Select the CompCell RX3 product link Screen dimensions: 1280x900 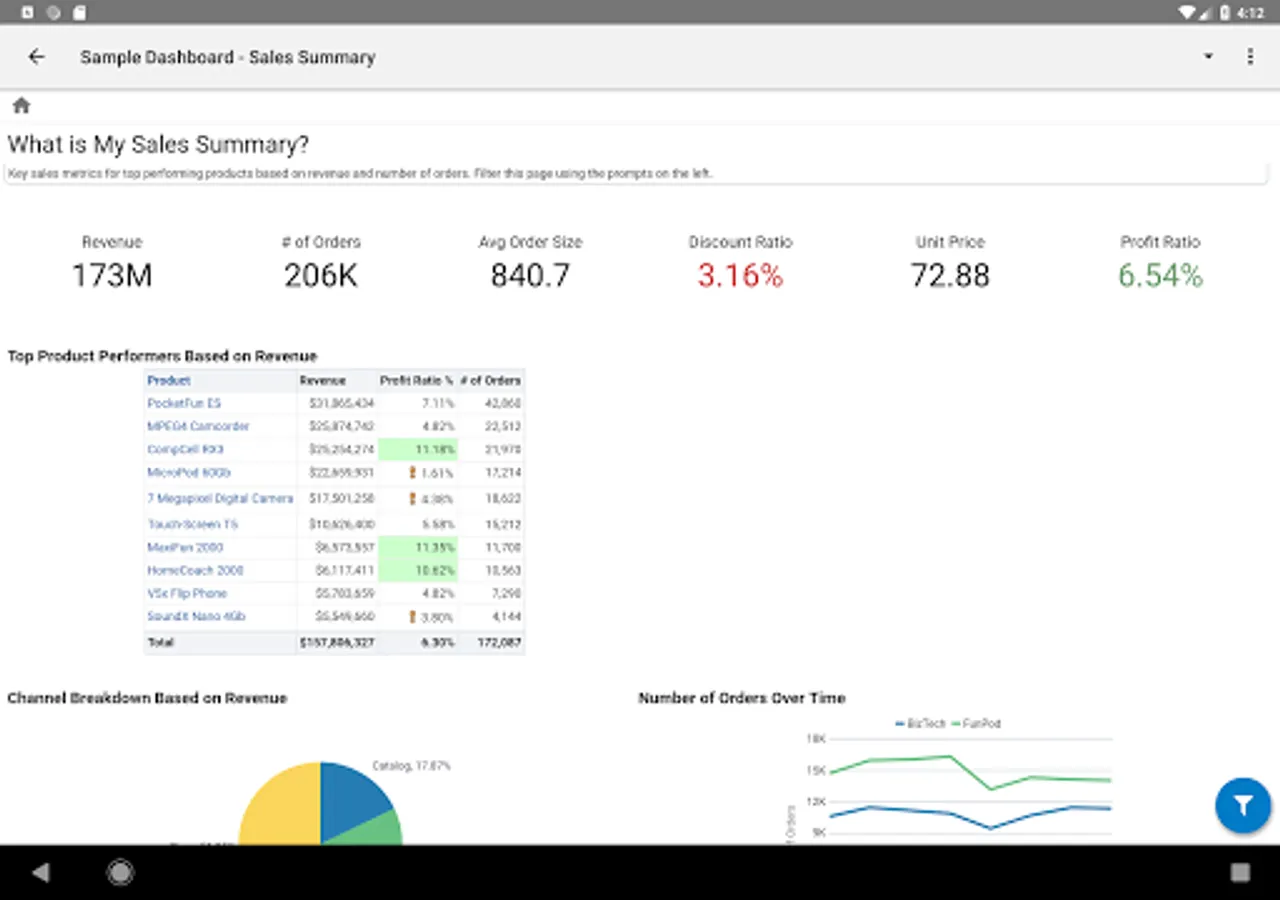[x=186, y=449]
